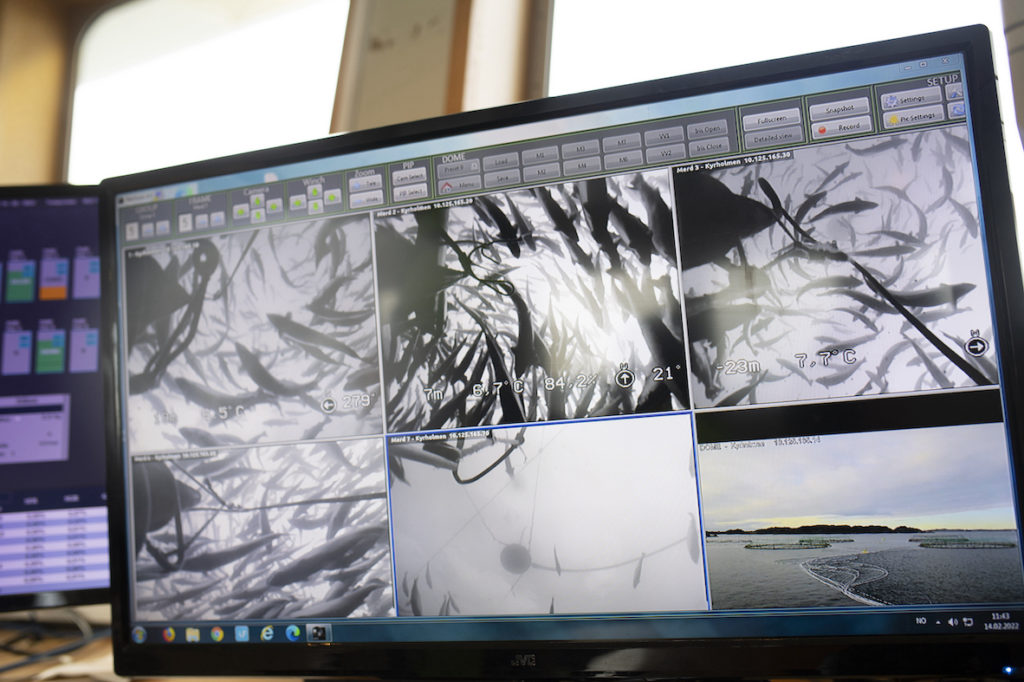Switch to Fullscreen view
The width and height of the screenshot is (1024, 682).
pyautogui.click(x=771, y=120)
